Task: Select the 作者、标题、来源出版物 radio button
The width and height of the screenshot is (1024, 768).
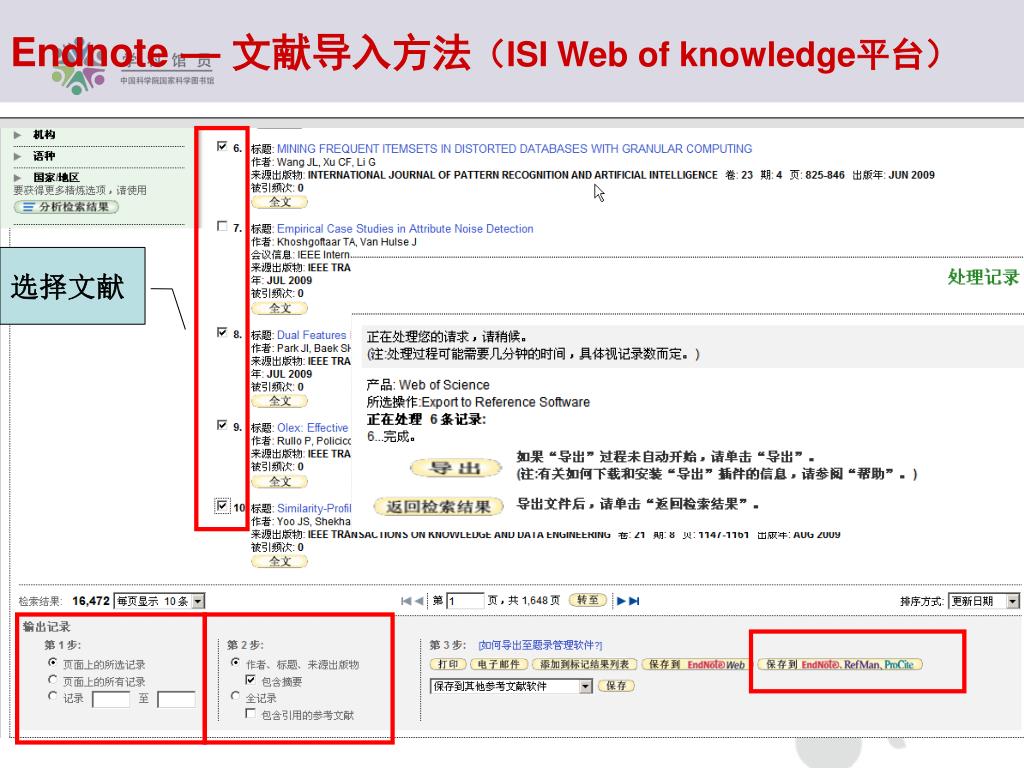Action: [x=236, y=663]
